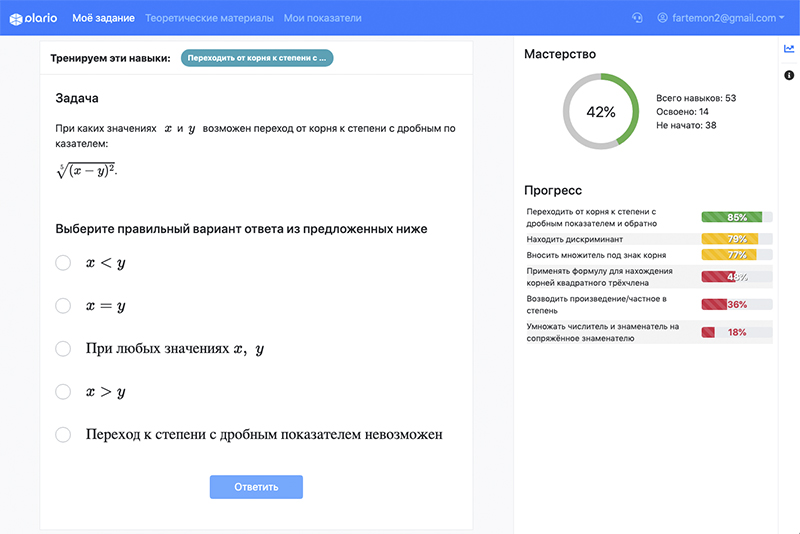Click the 85% green progress bar
This screenshot has height=534, width=800.
point(737,217)
